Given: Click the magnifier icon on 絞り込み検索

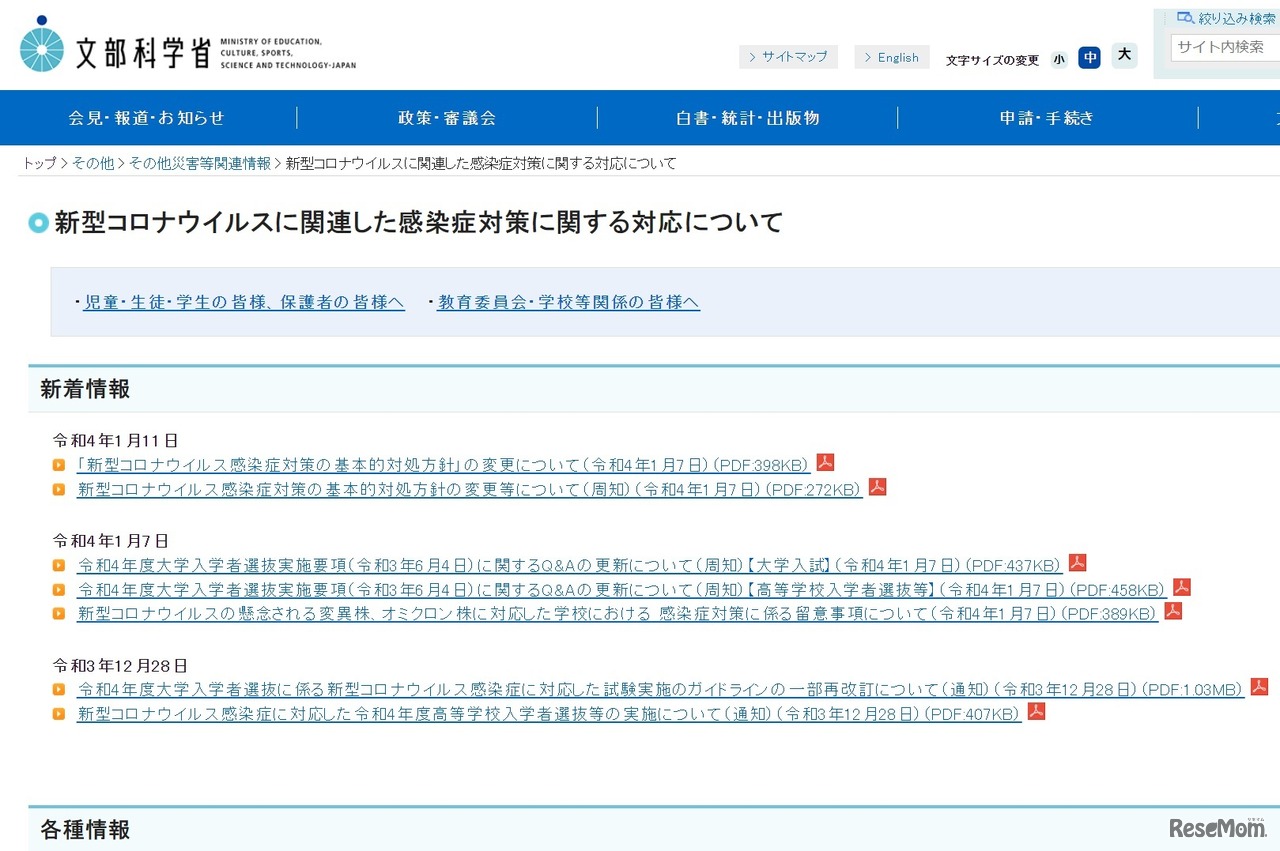Looking at the screenshot, I should (1183, 17).
